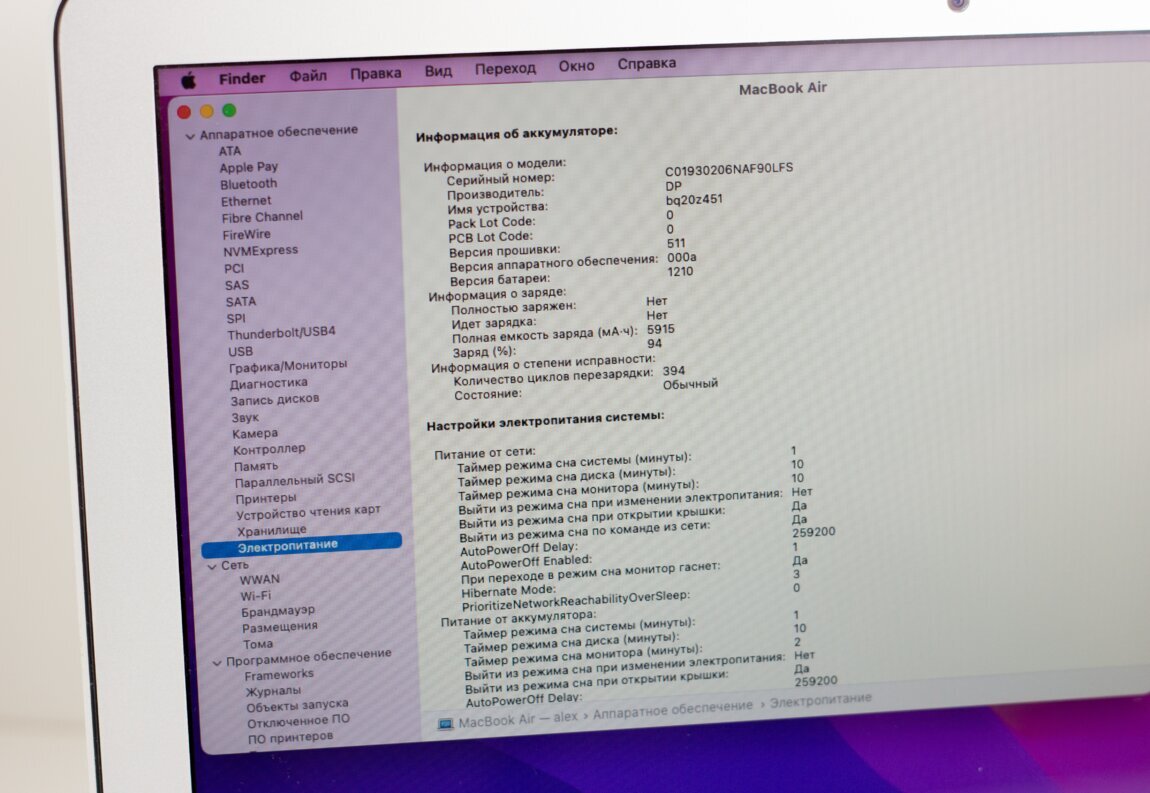Select Хранилище in the sidebar

click(271, 529)
